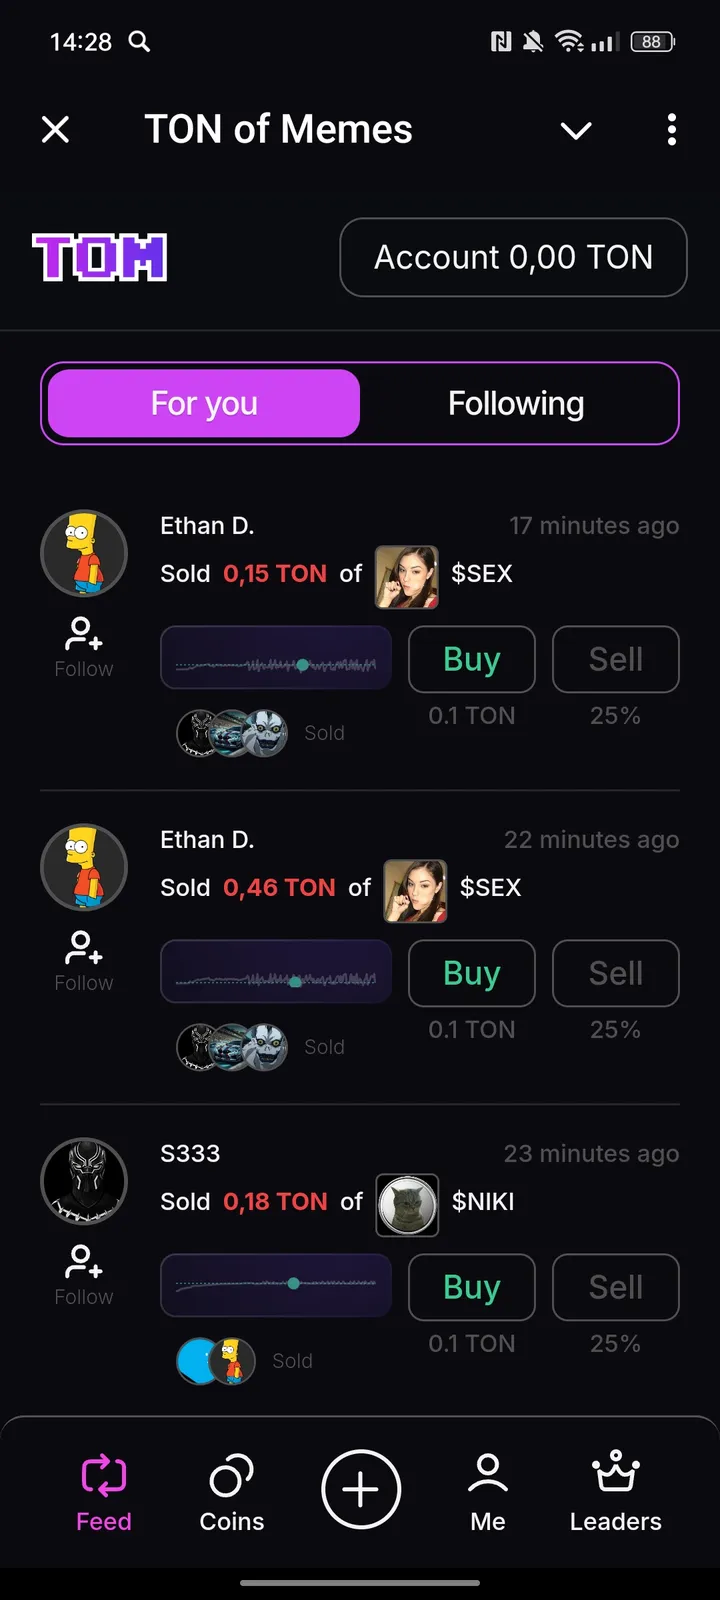Buy $NIKI for 0.1 TON
Viewport: 720px width, 1600px height.
(471, 1287)
